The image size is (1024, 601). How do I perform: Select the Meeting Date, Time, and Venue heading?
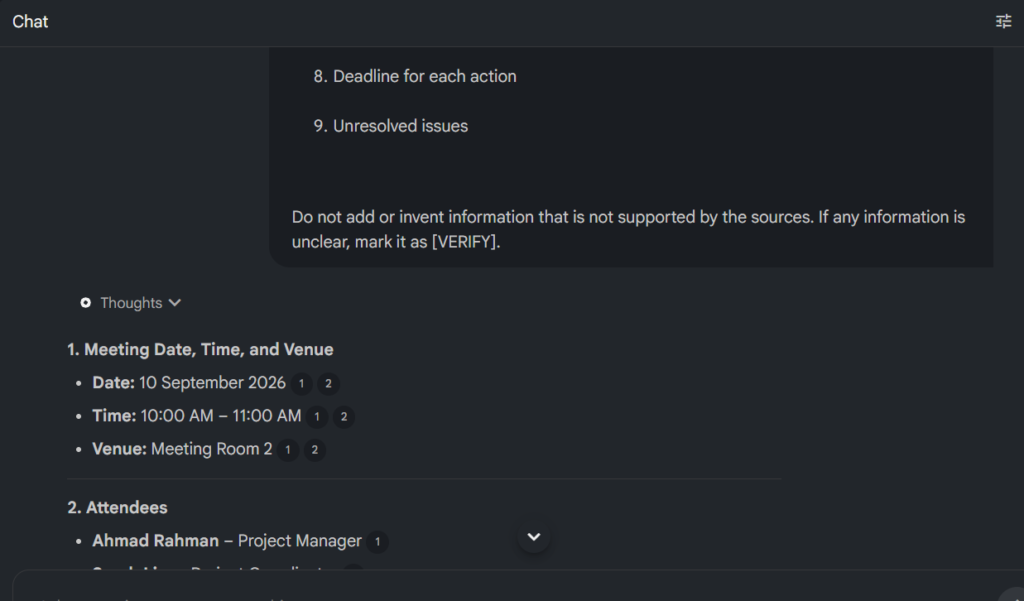200,349
